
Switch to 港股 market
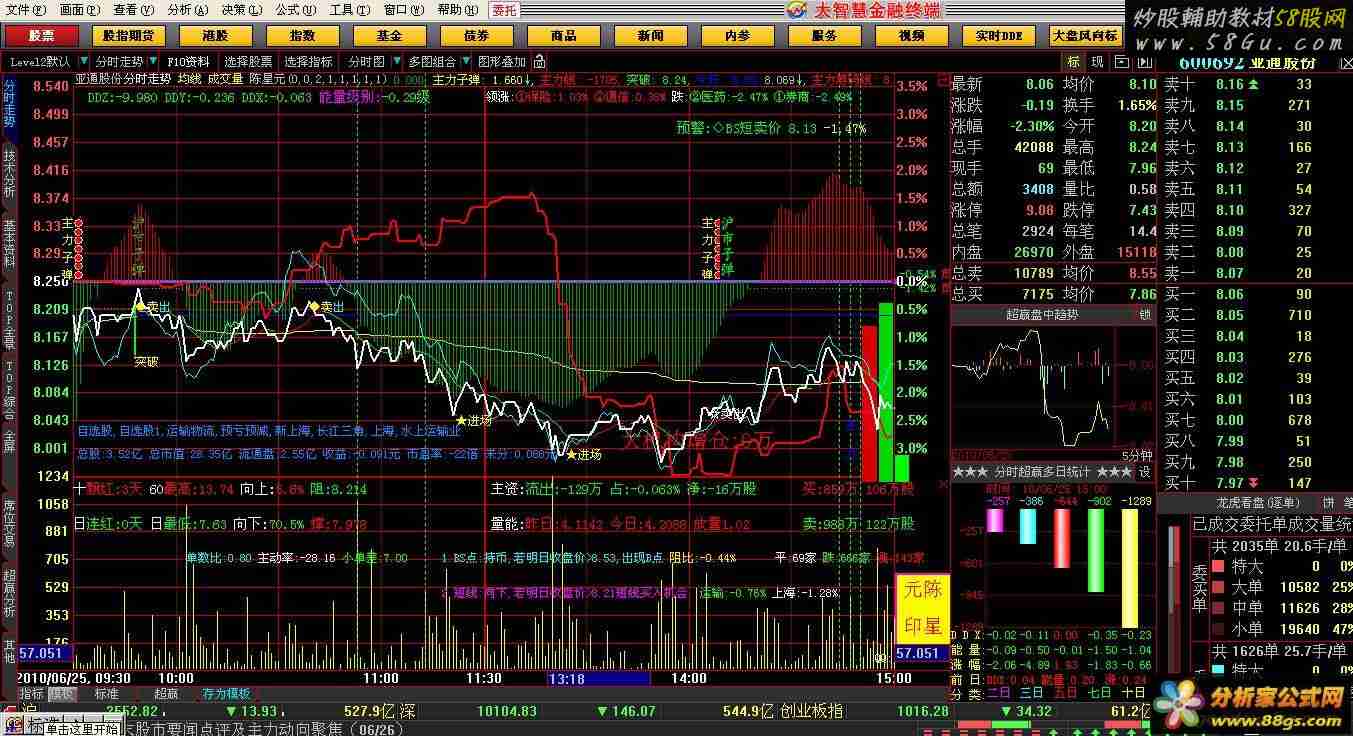(x=215, y=35)
